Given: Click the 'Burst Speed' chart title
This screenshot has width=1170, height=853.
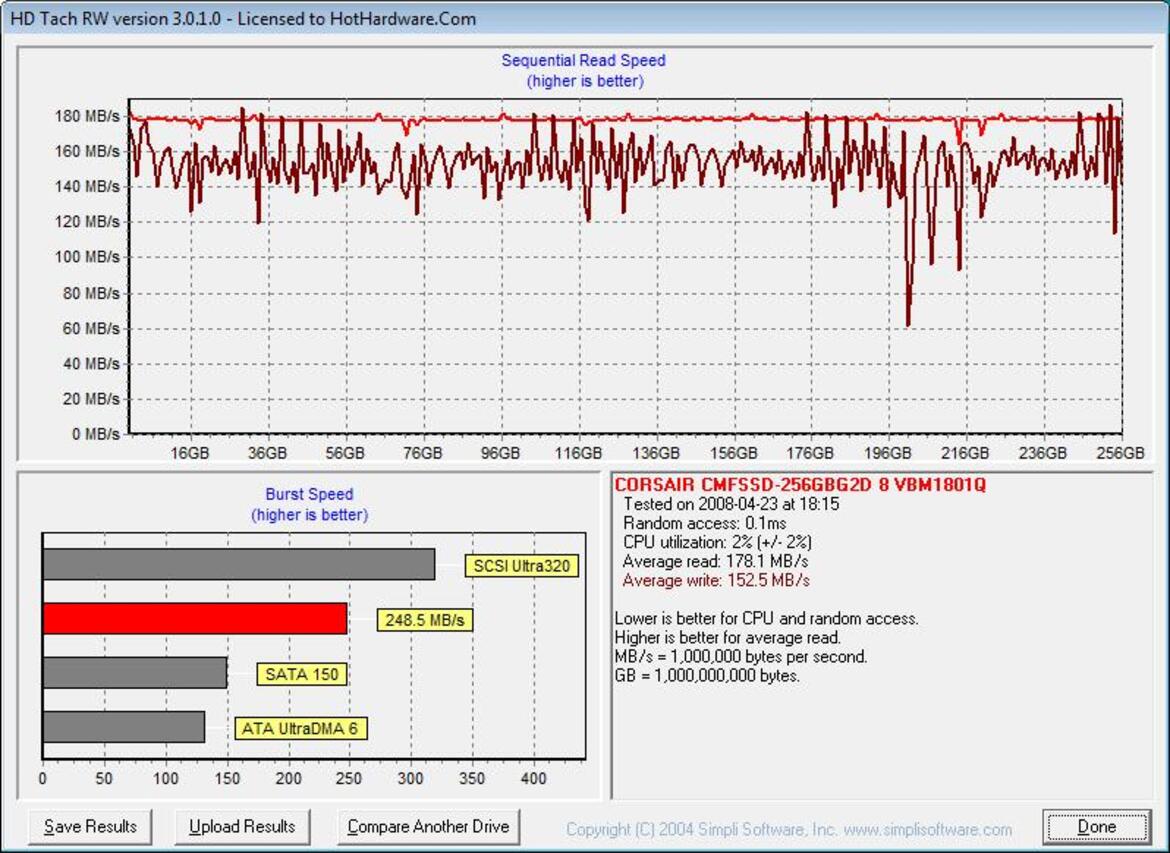Looking at the screenshot, I should click(x=309, y=494).
